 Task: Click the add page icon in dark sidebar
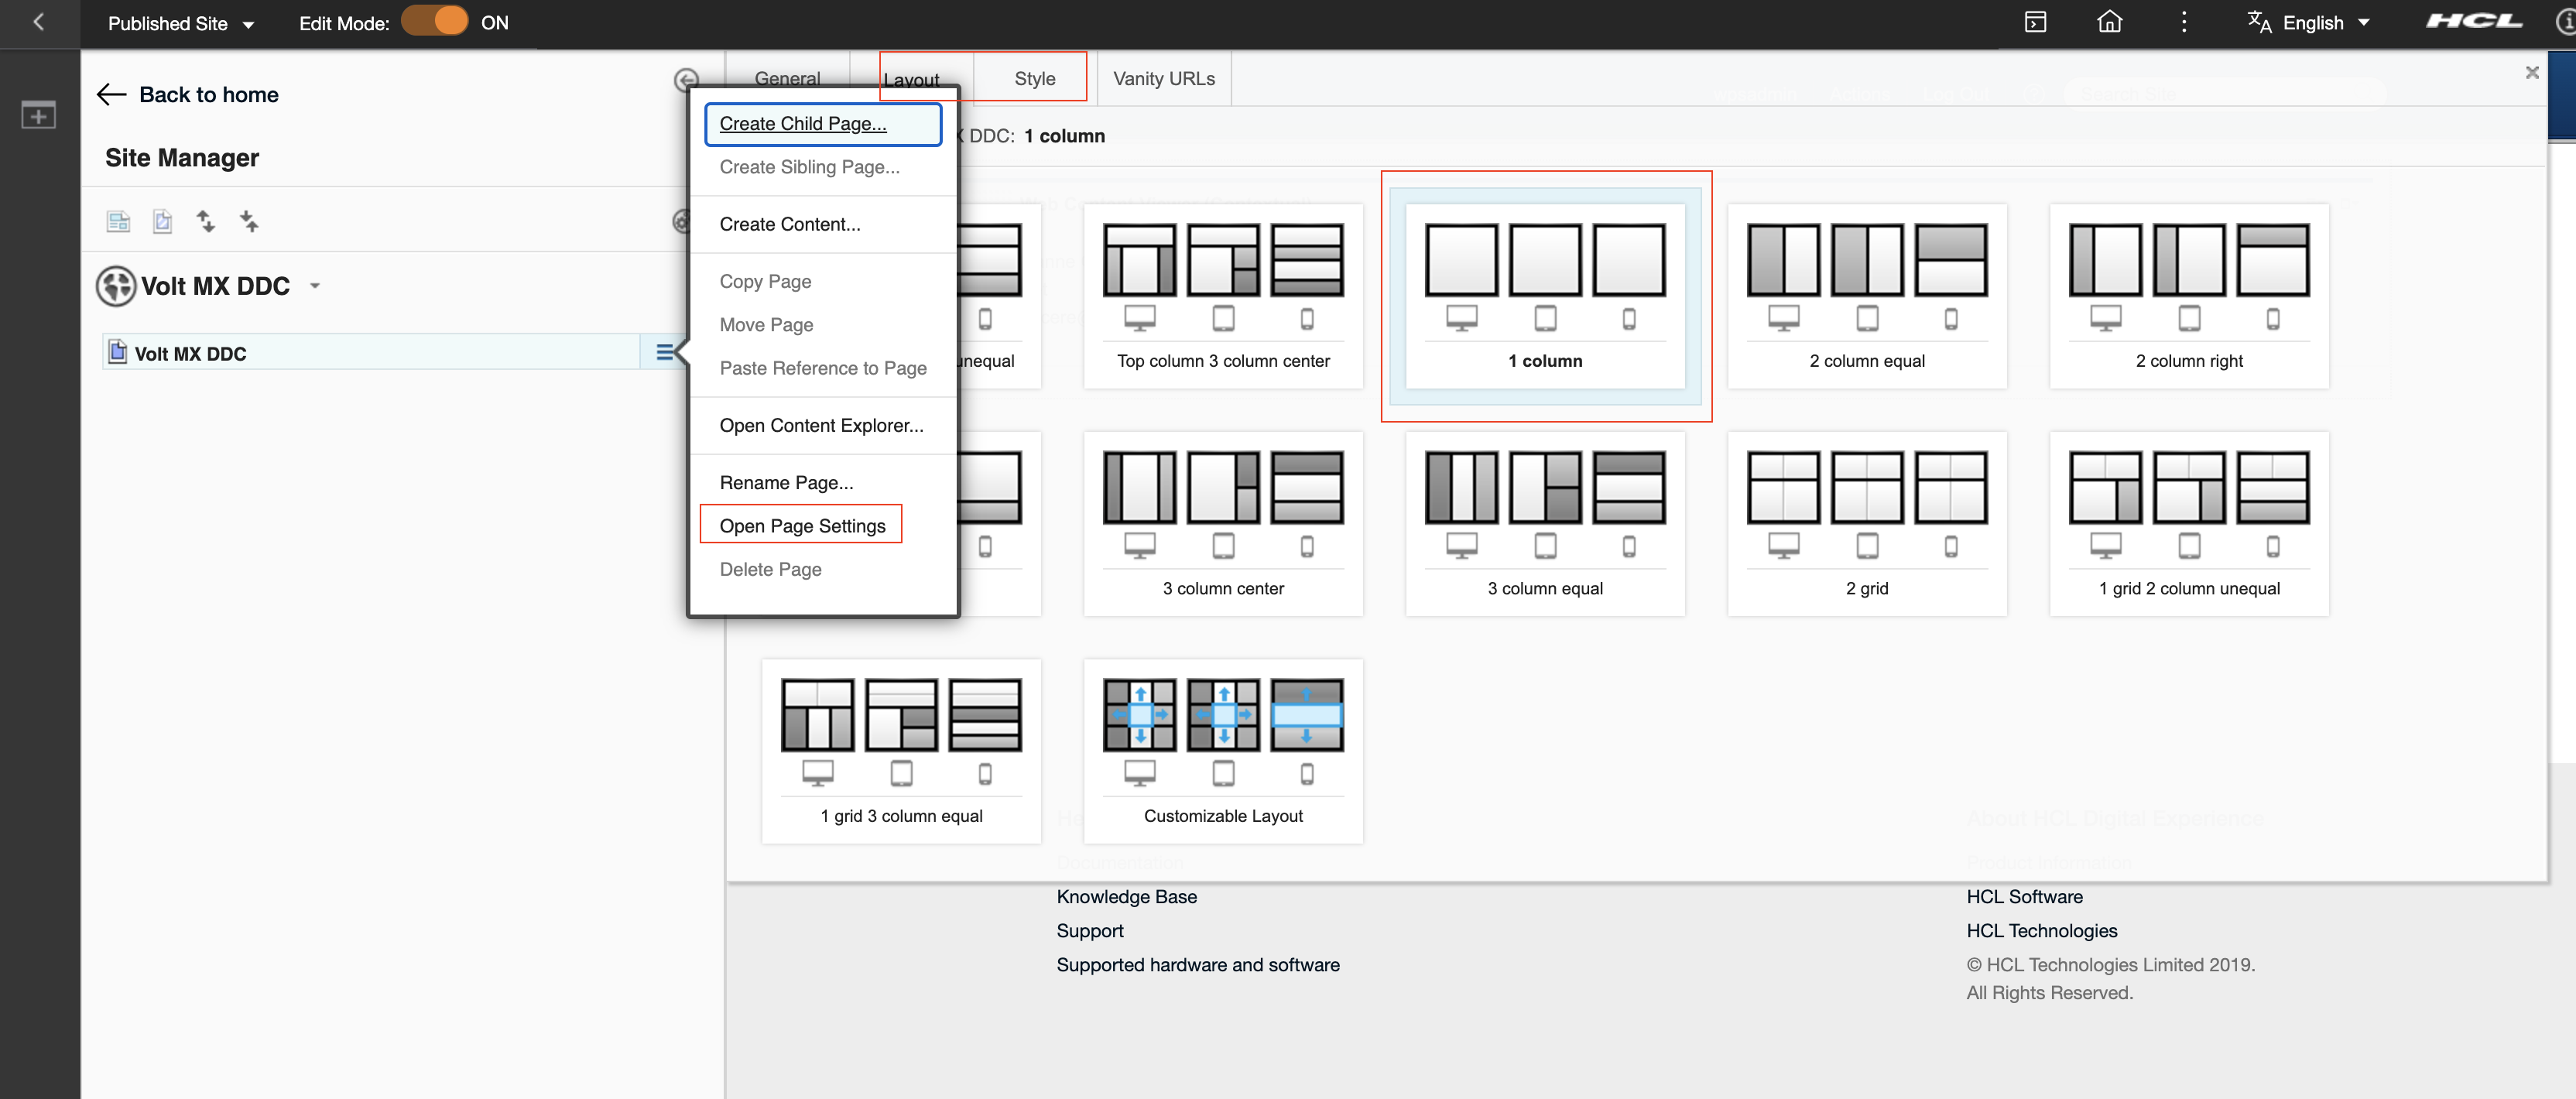pos(39,115)
